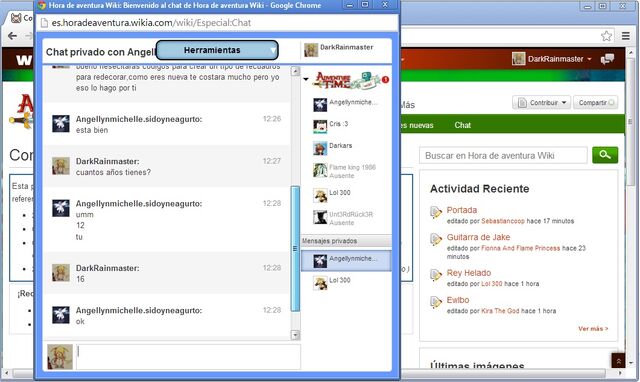Open the Portada recent activity link
The height and width of the screenshot is (382, 640).
(462, 210)
